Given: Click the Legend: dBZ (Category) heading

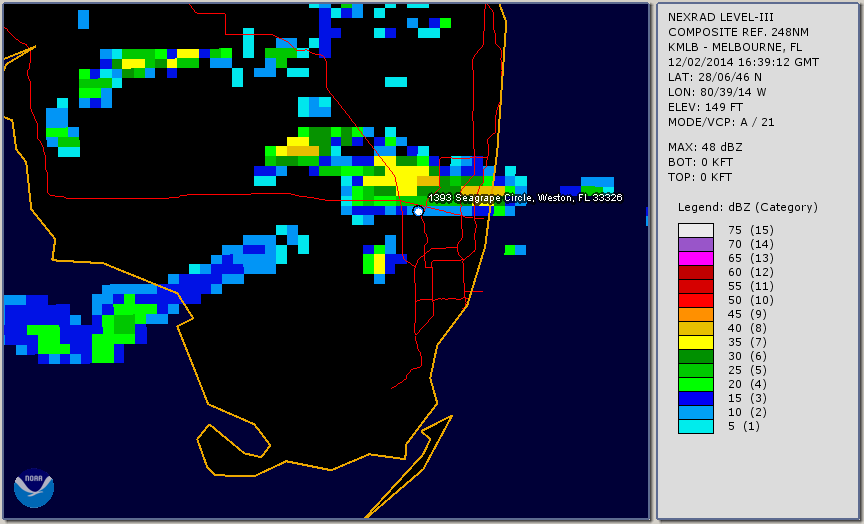Looking at the screenshot, I should click(748, 207).
